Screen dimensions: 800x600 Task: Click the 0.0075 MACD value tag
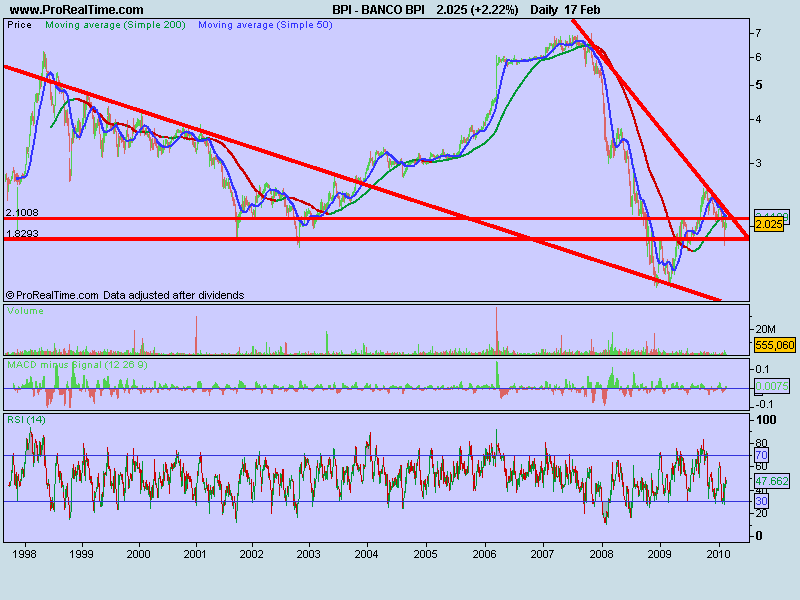coord(772,386)
